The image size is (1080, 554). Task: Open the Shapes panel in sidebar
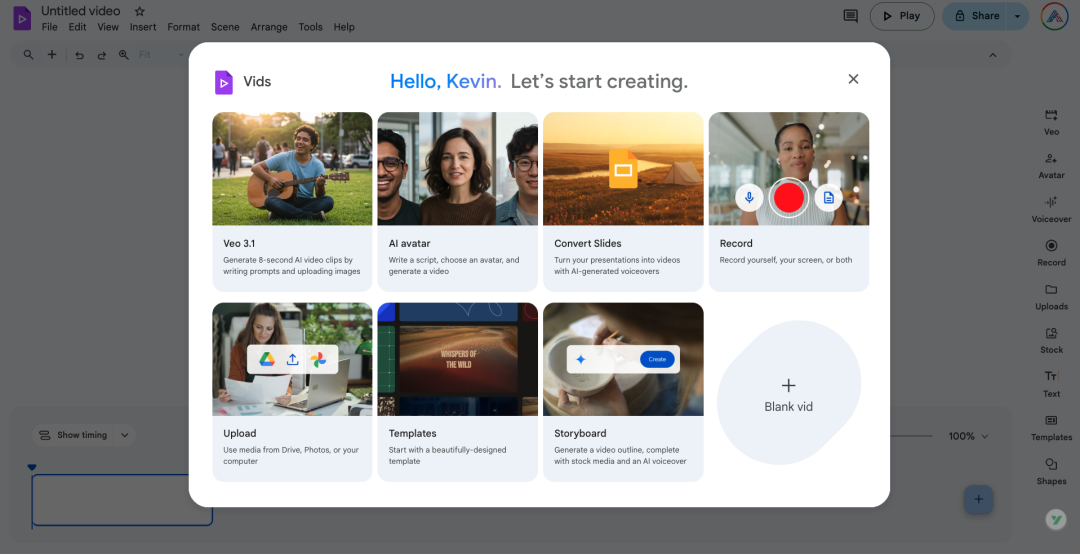point(1051,471)
